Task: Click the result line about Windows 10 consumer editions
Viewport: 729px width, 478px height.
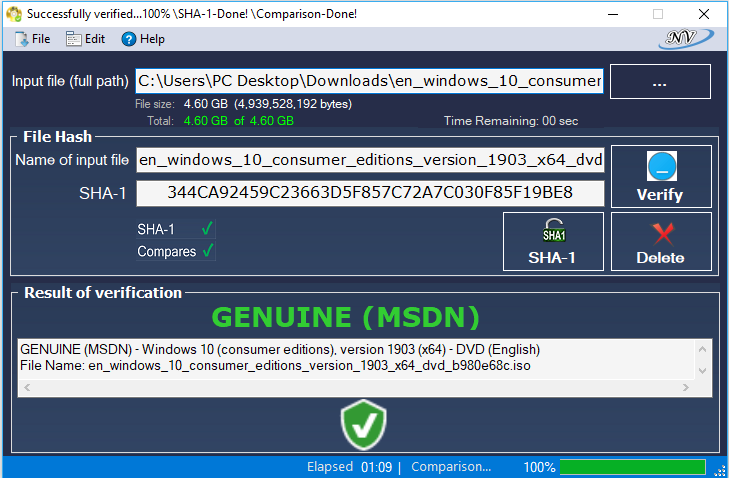Action: (280, 349)
